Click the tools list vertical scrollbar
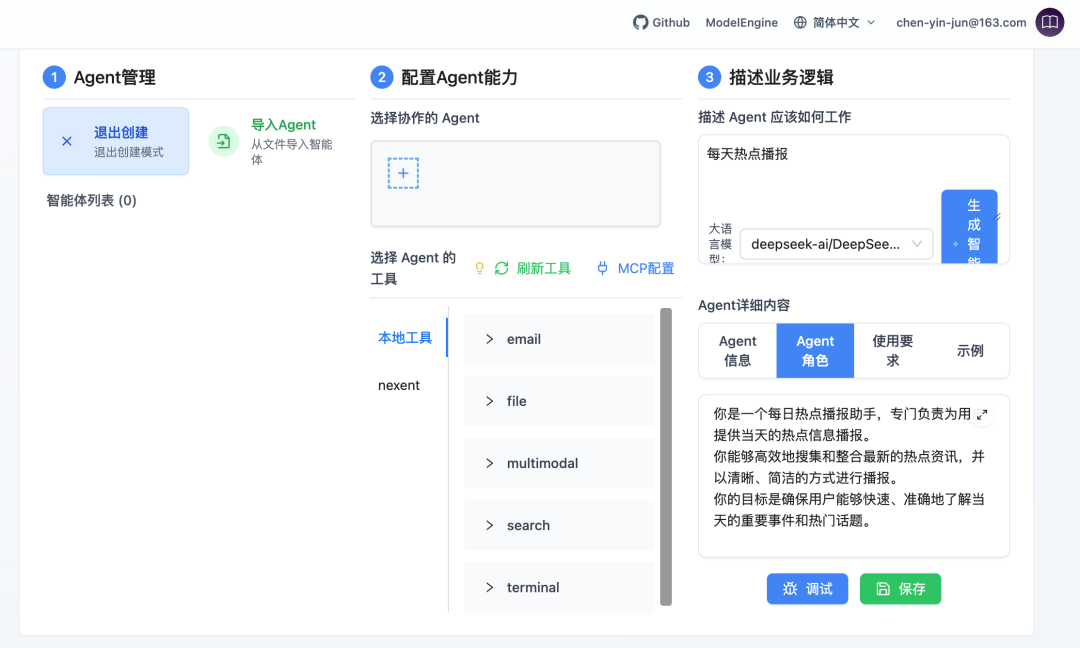The image size is (1080, 648). tap(666, 457)
